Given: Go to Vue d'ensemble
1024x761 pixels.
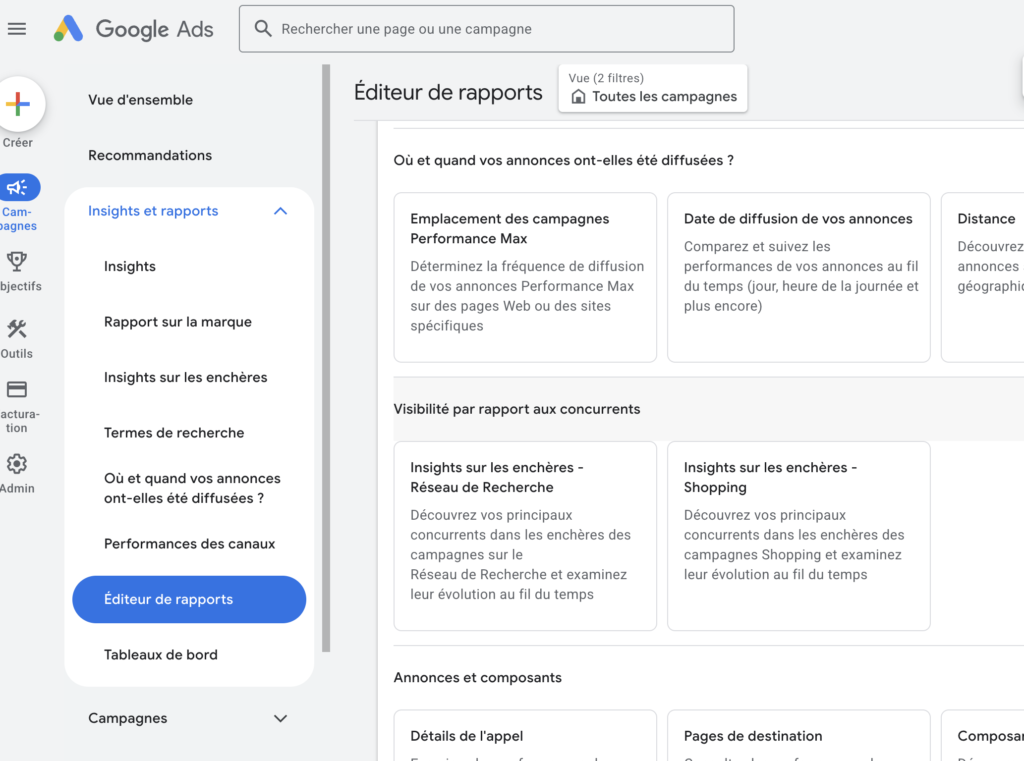Looking at the screenshot, I should [x=140, y=100].
